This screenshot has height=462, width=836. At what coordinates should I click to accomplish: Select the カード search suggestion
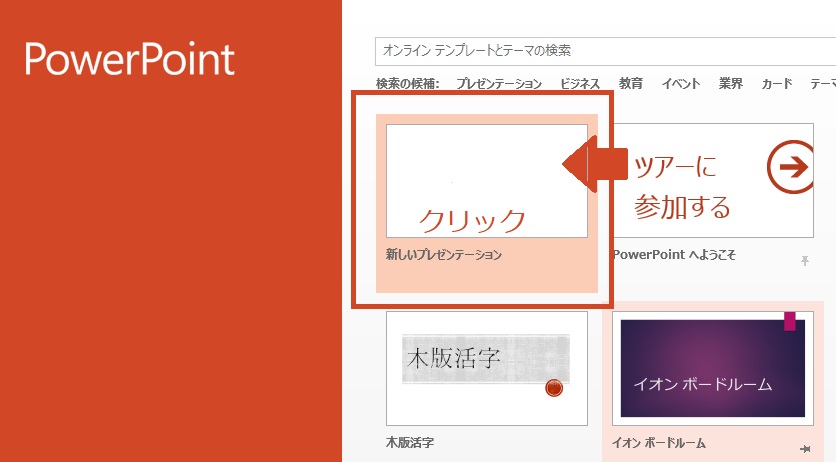point(777,84)
